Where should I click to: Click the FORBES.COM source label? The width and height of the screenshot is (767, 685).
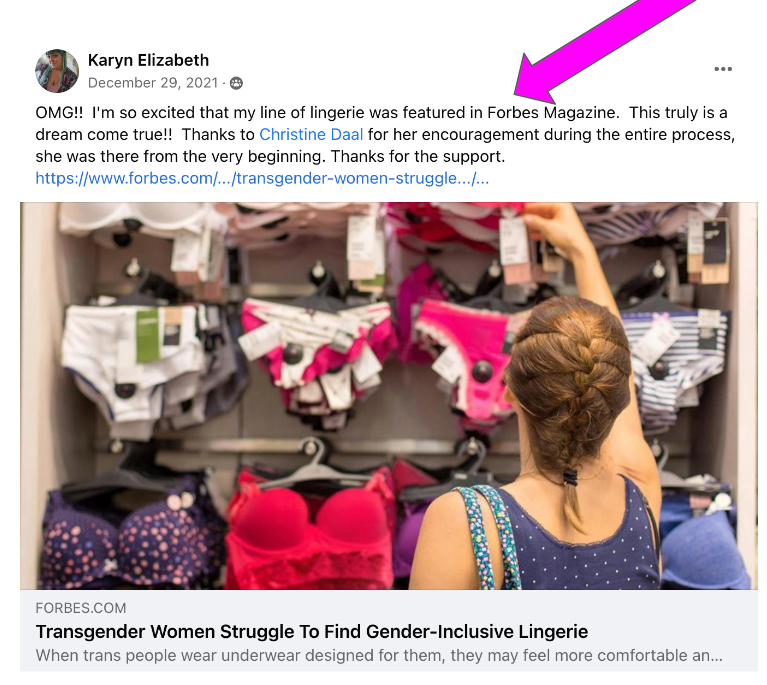point(81,608)
